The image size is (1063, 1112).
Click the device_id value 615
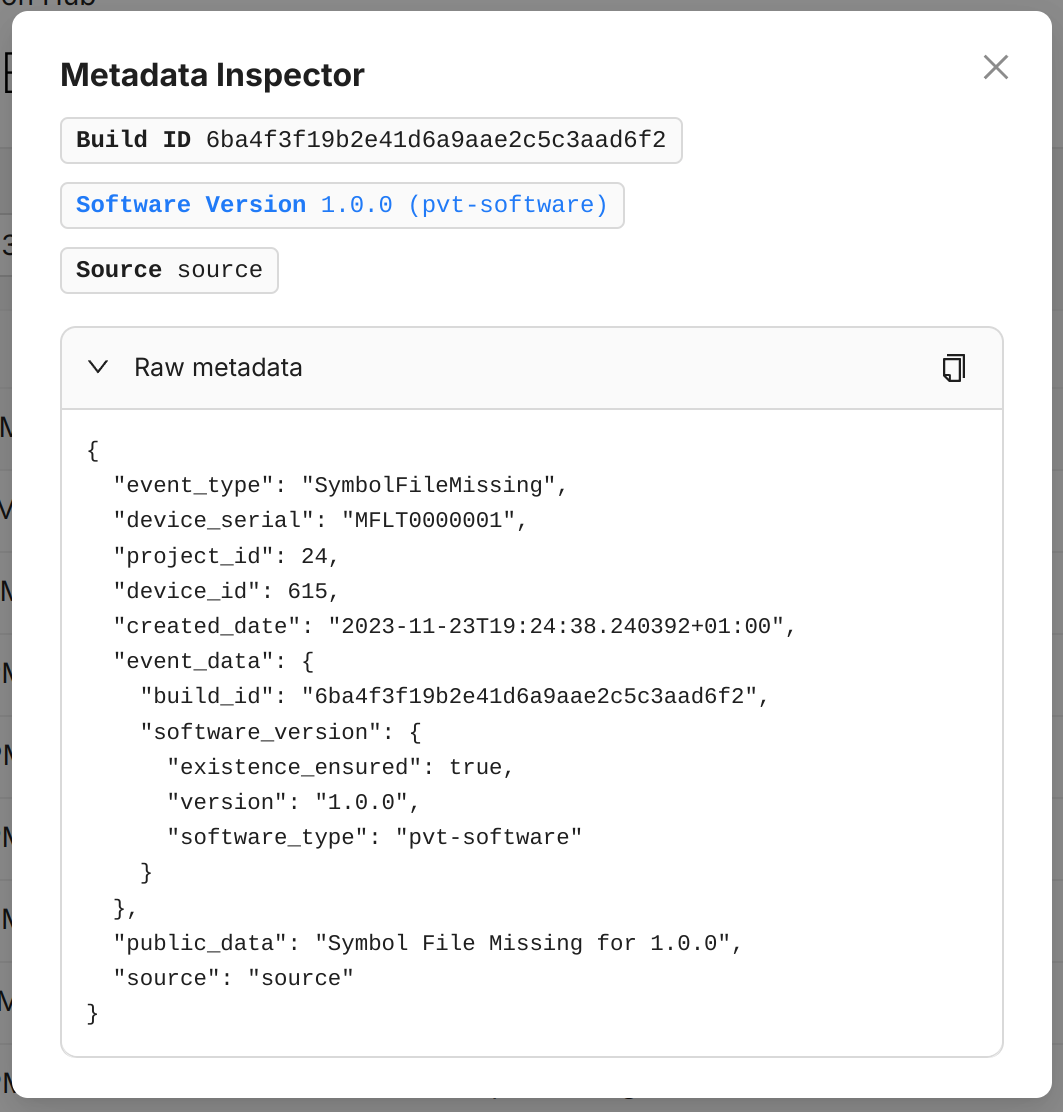pyautogui.click(x=312, y=590)
